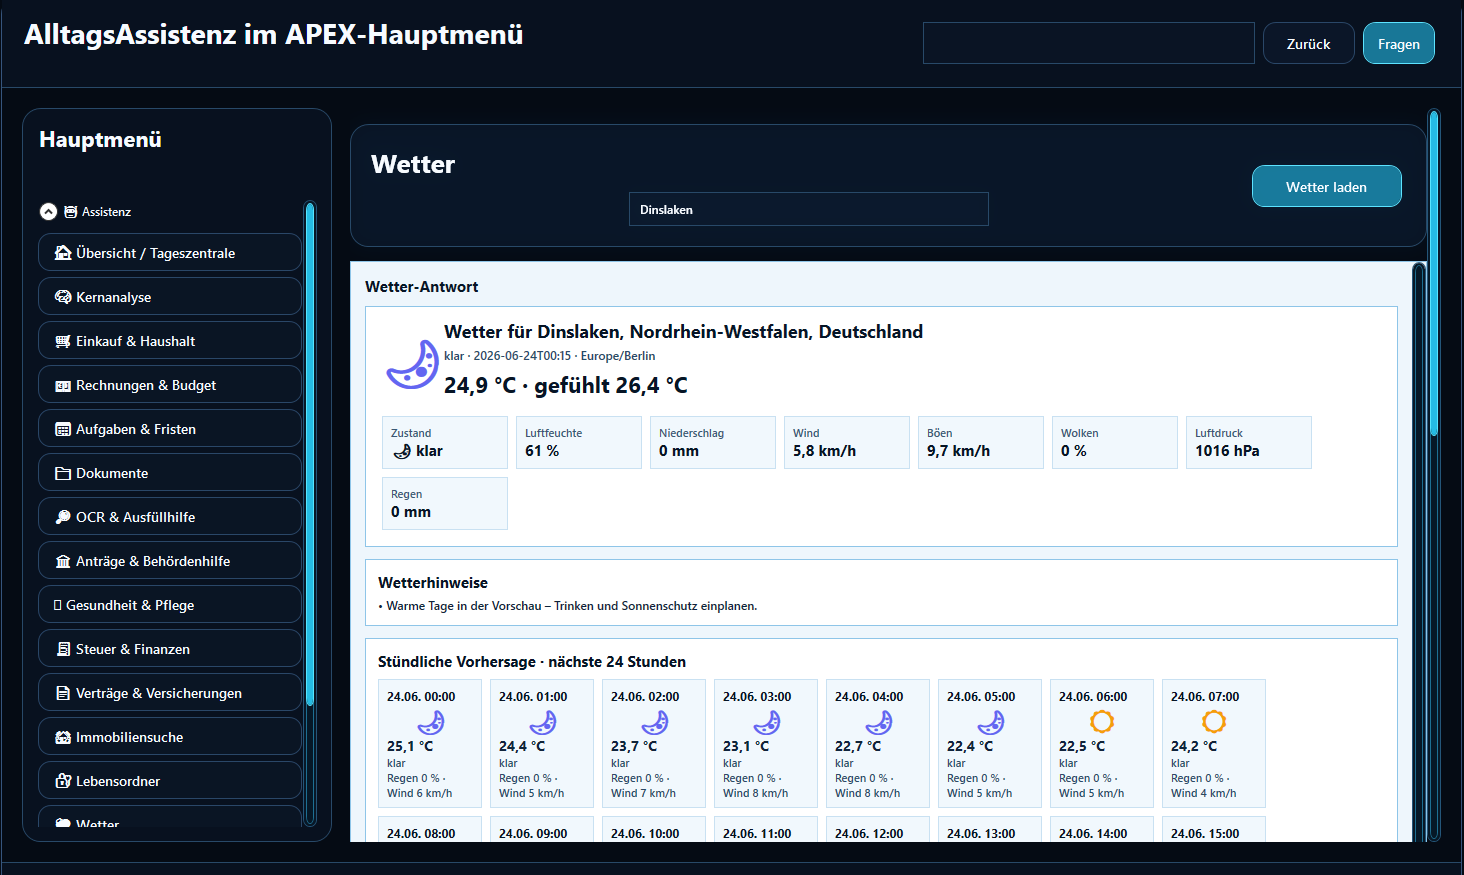The width and height of the screenshot is (1464, 875).
Task: Click the Wetter laden button
Action: (1326, 187)
